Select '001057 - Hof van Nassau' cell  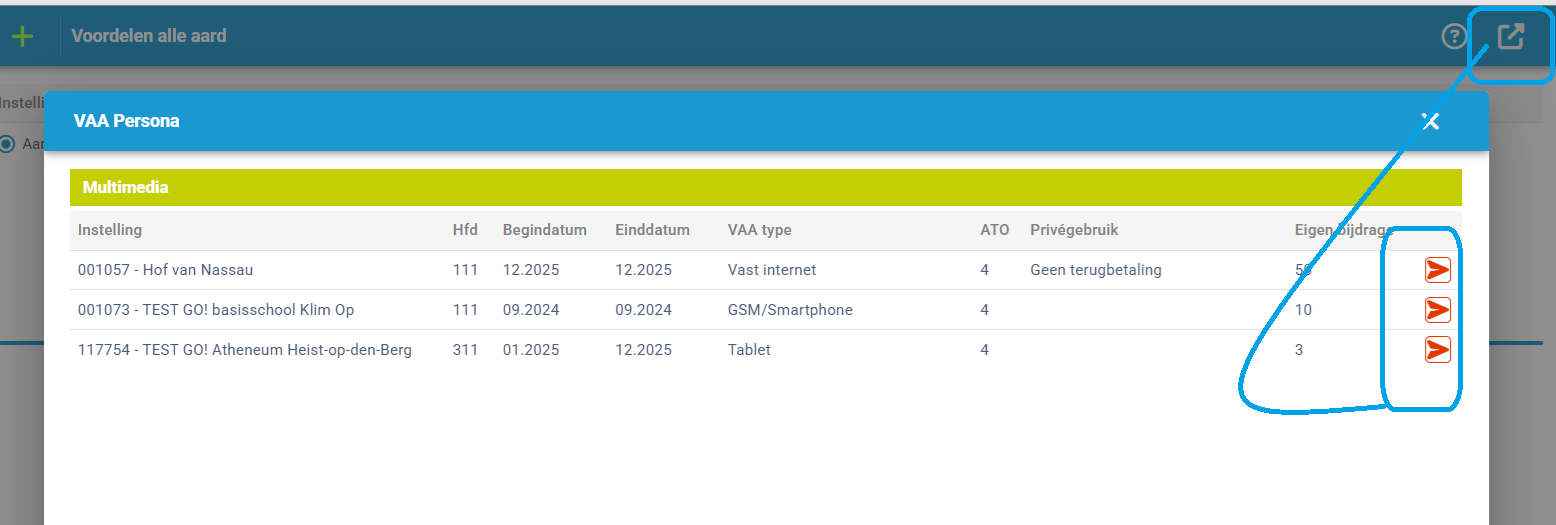[x=165, y=270]
